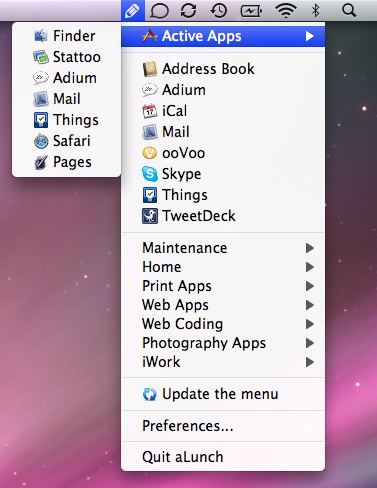Click the Safari compass icon
377x488 pixels.
tap(41, 141)
